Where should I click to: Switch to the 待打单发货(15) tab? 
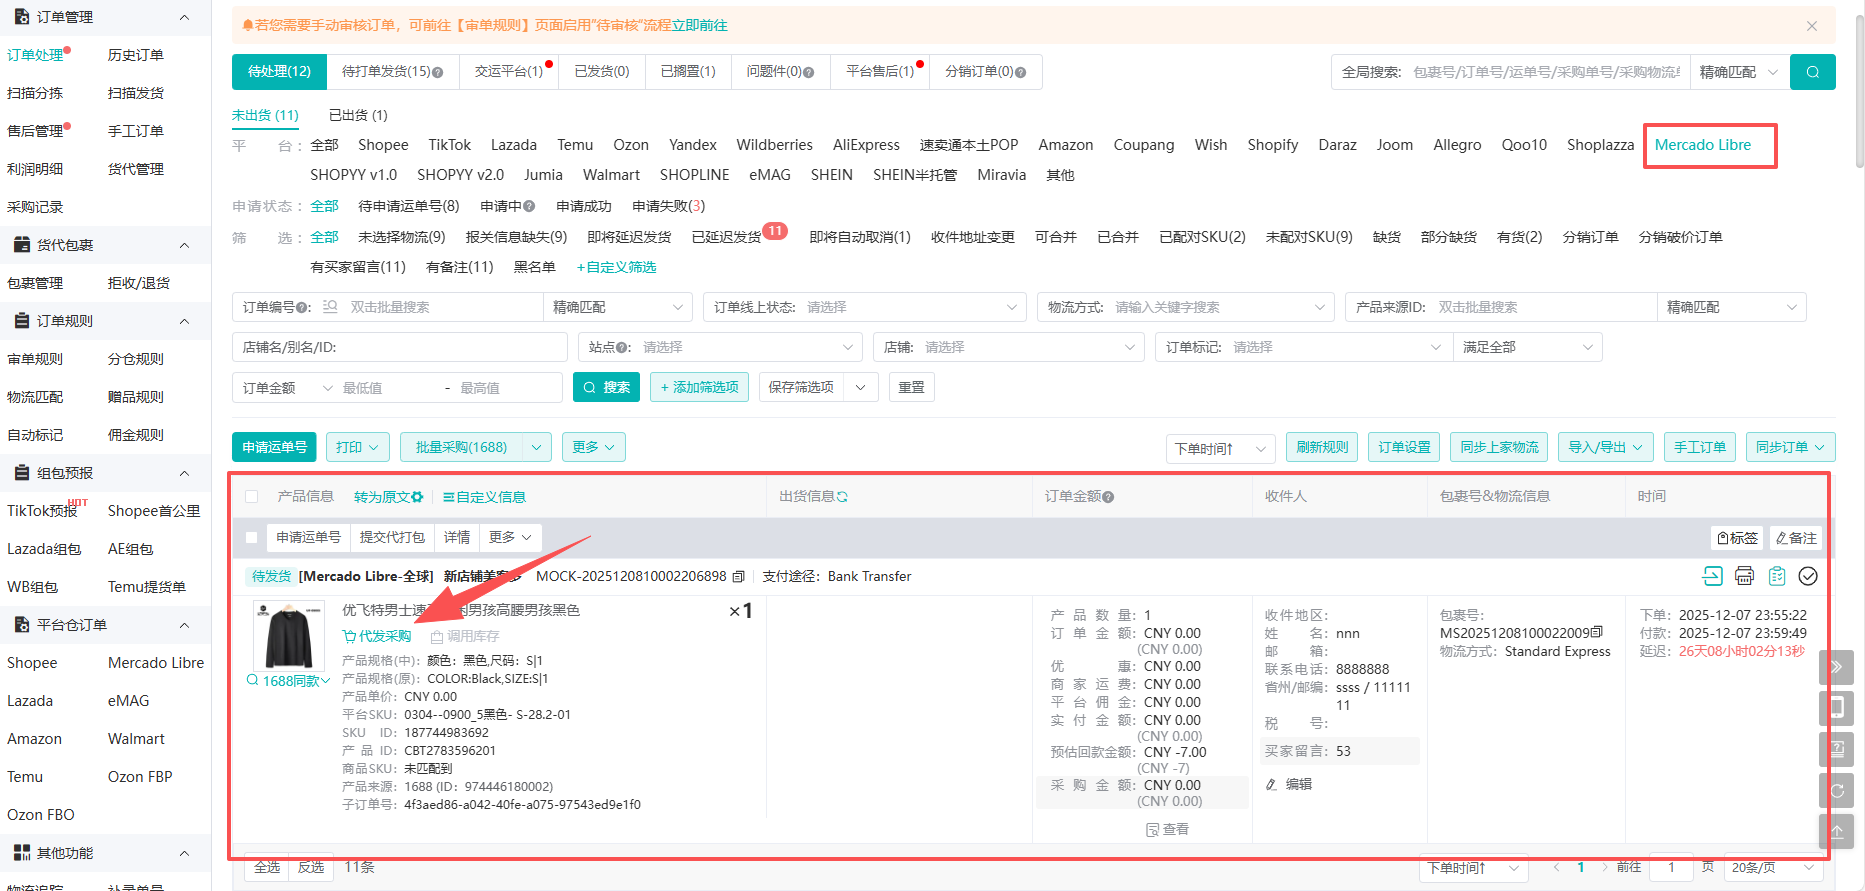pyautogui.click(x=392, y=72)
